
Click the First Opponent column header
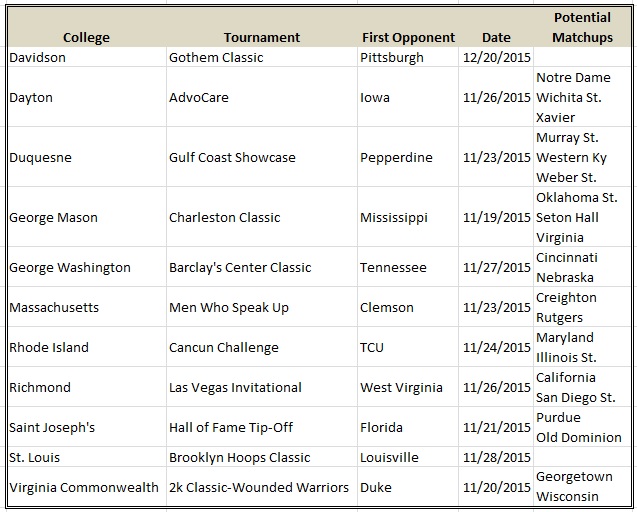point(408,37)
